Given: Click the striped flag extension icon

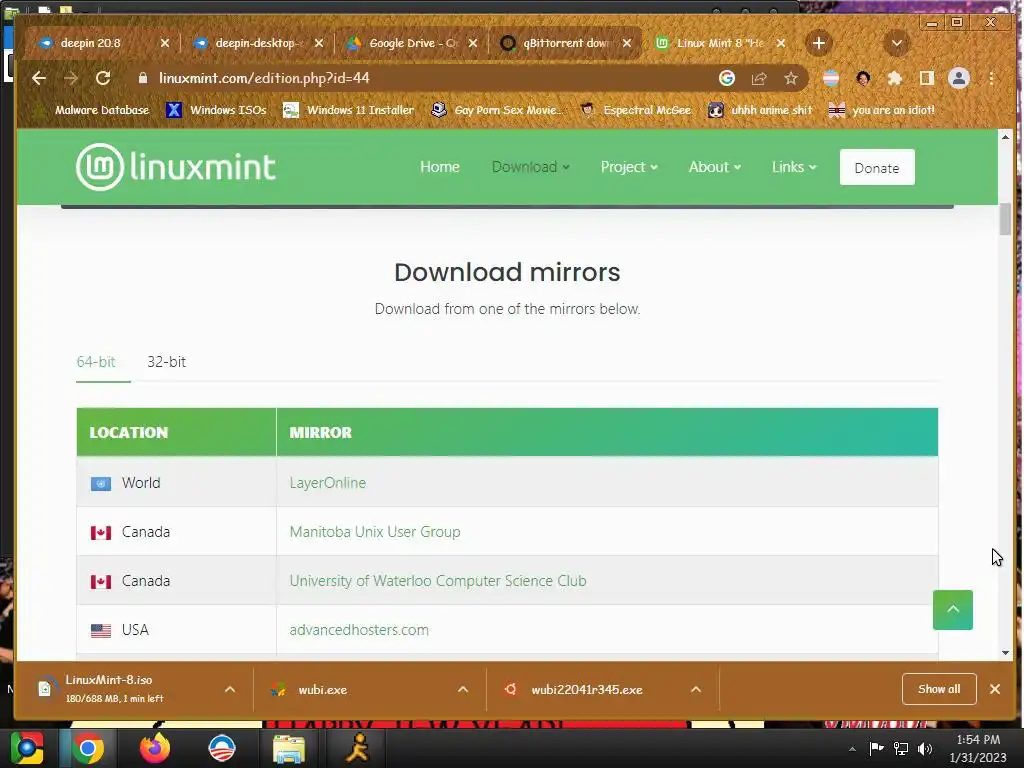Looking at the screenshot, I should click(x=831, y=78).
